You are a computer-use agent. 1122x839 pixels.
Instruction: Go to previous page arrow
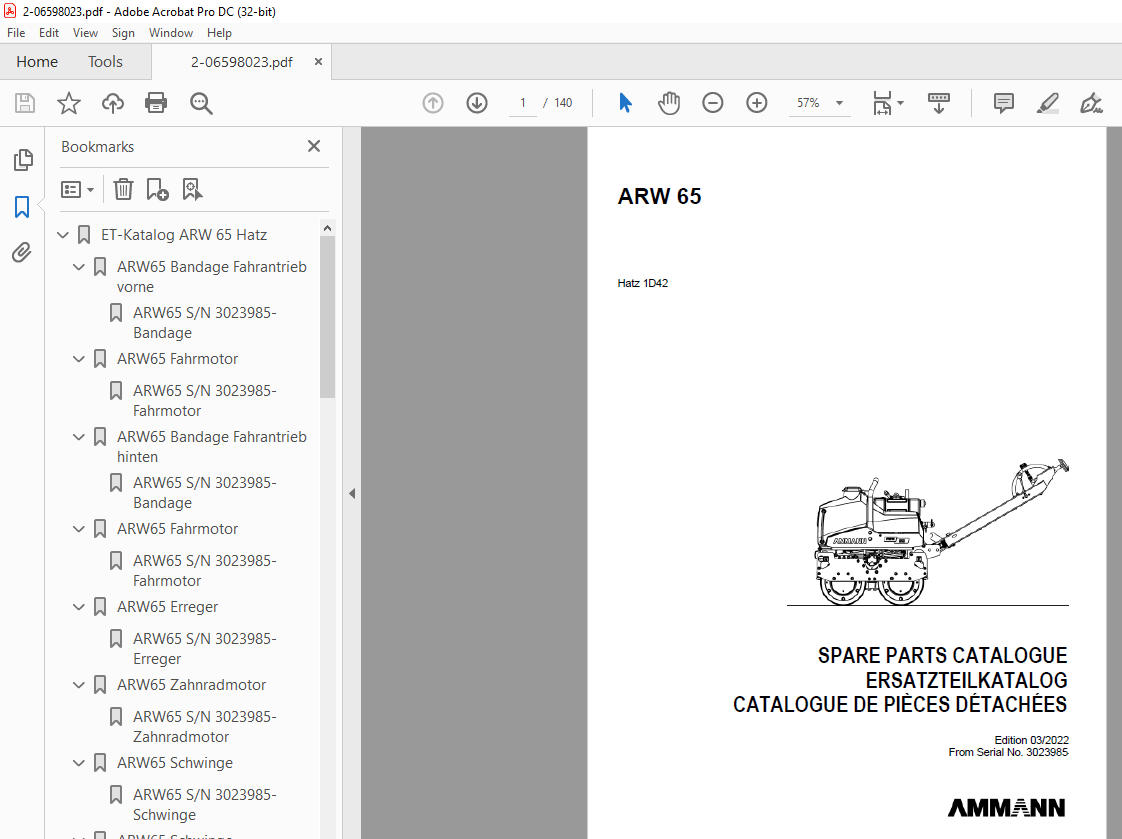pos(433,103)
